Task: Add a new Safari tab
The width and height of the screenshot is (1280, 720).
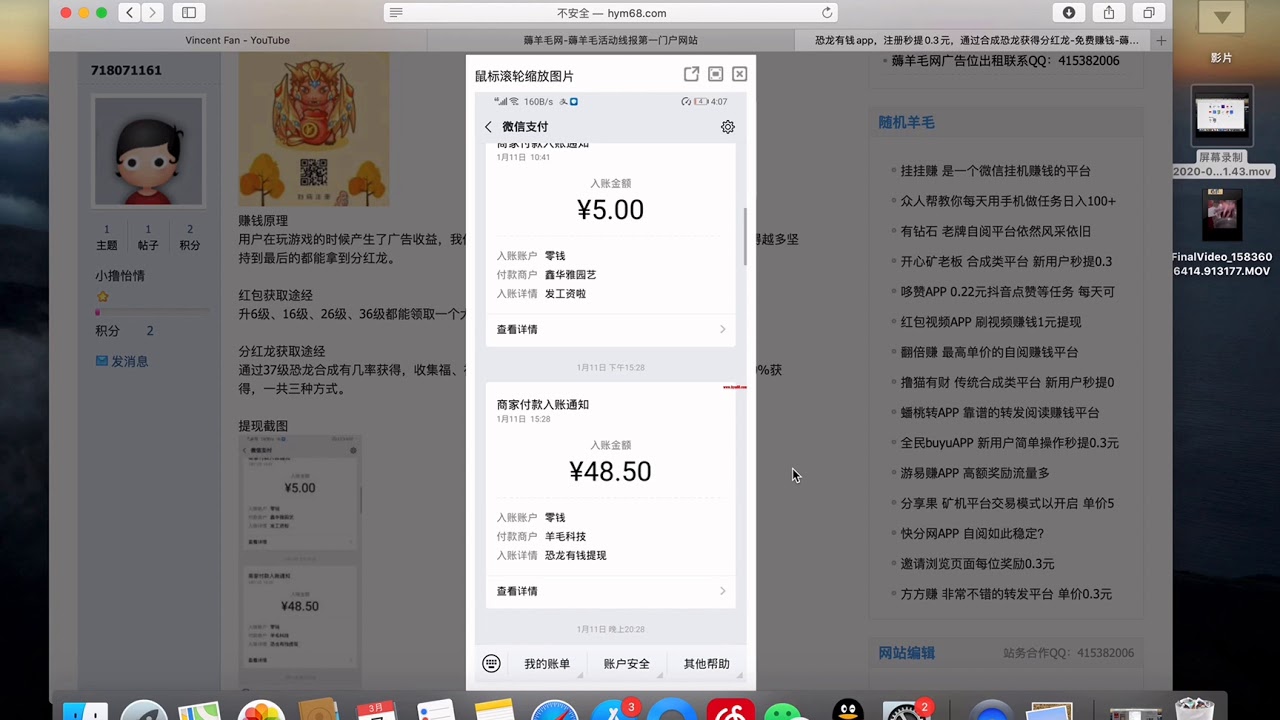Action: pyautogui.click(x=1160, y=40)
